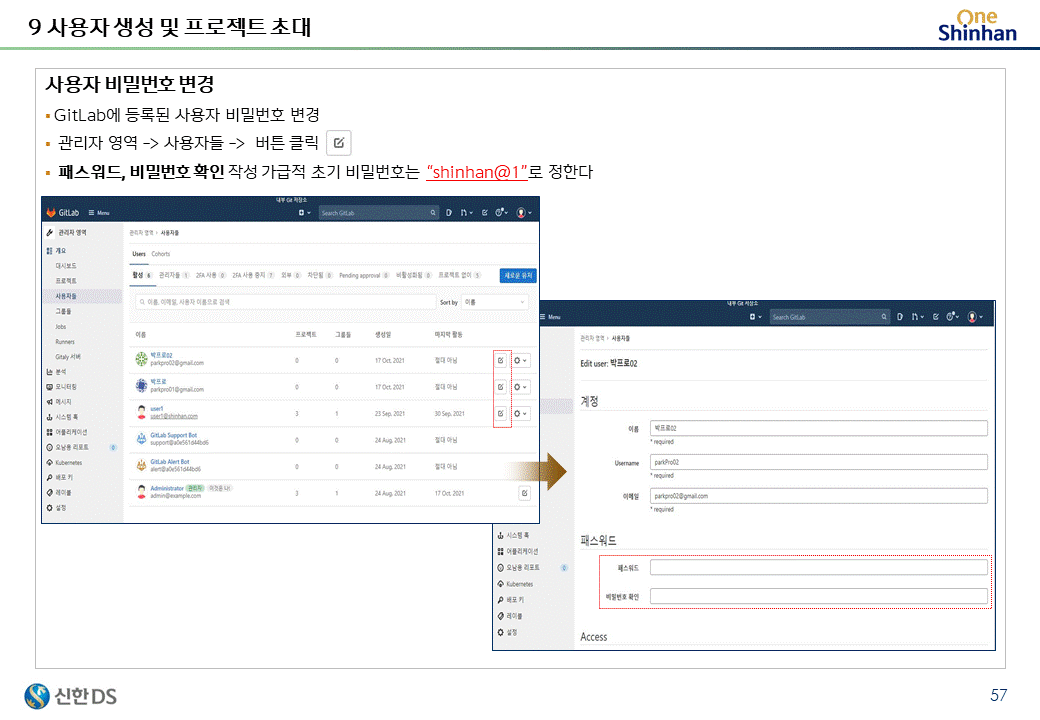Click 어플리케이션 grid icon in users list sidebar
Viewport: 1040px width, 720px height.
tap(50, 432)
